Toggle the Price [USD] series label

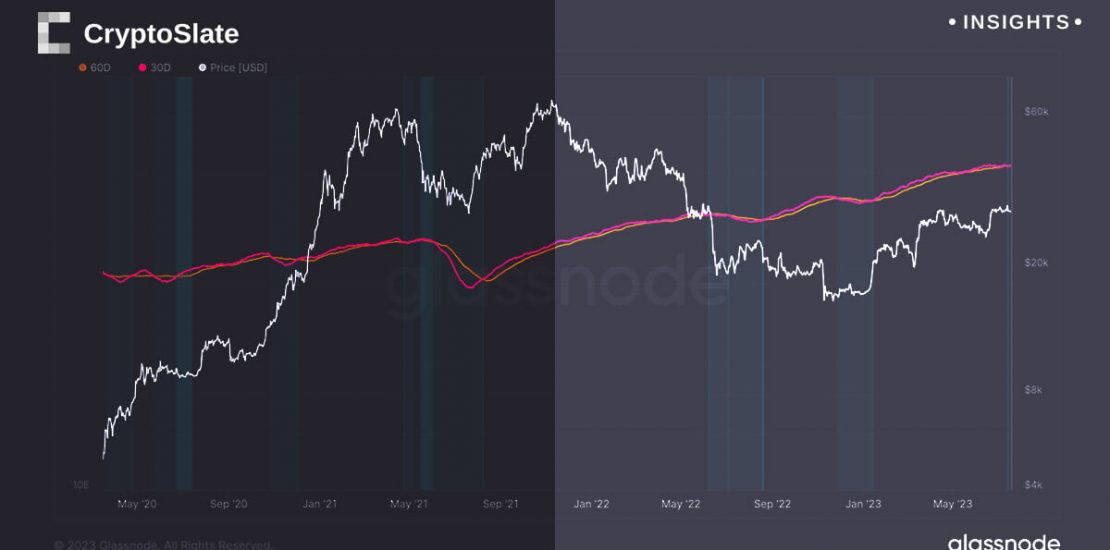tap(239, 68)
